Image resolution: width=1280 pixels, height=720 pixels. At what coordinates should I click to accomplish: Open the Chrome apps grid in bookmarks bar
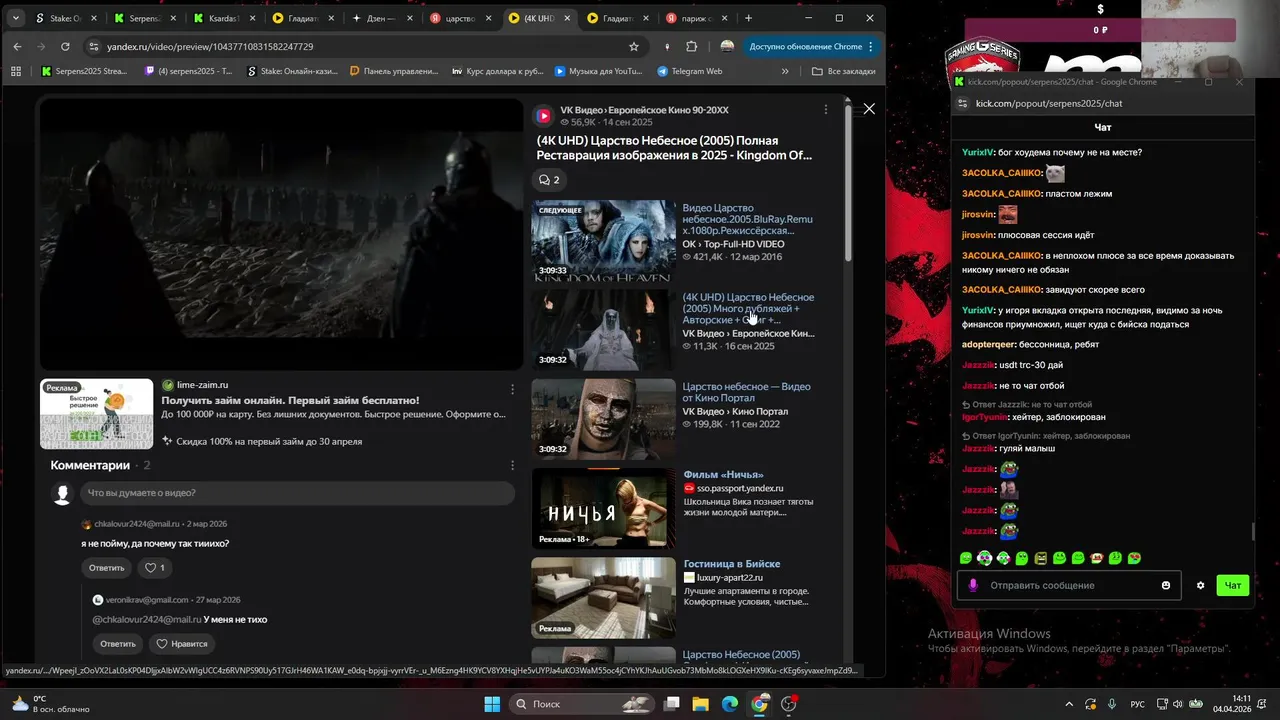point(15,71)
